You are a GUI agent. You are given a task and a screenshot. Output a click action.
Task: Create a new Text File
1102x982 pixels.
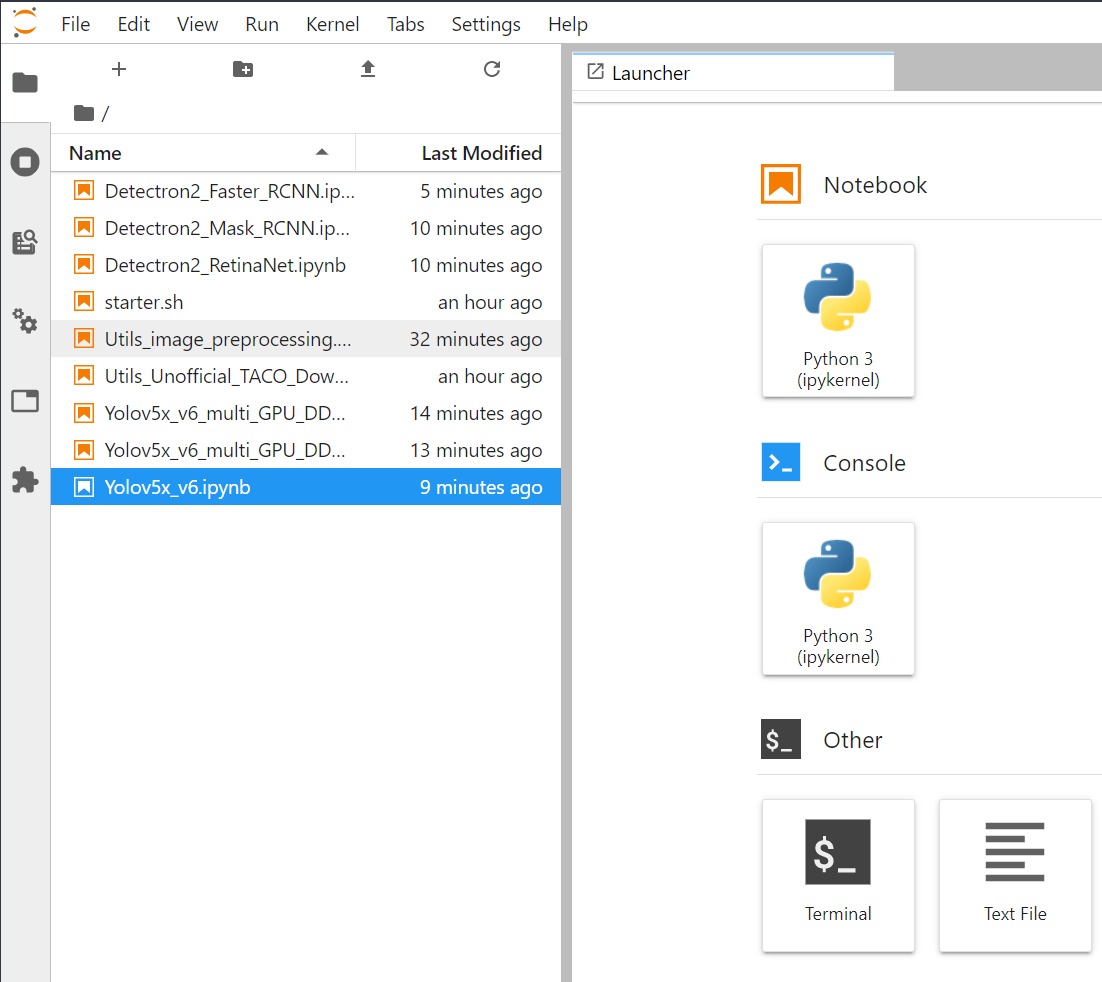[1015, 875]
